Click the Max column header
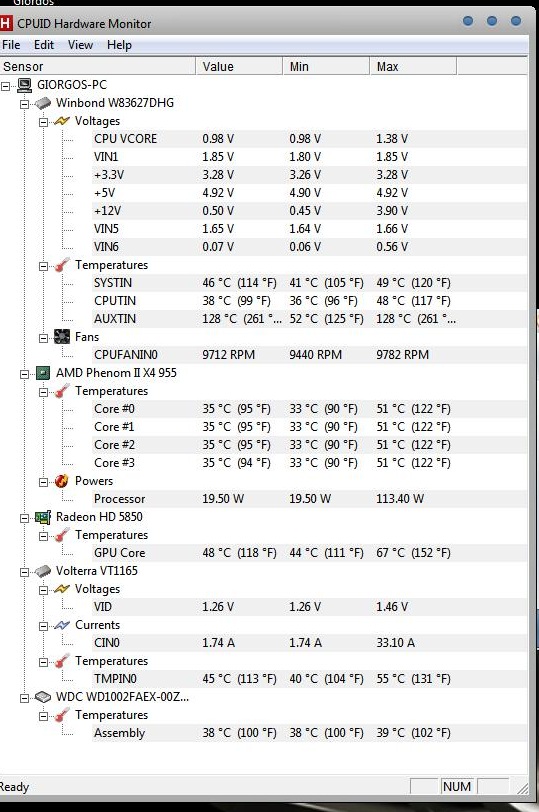539x812 pixels. coord(413,67)
